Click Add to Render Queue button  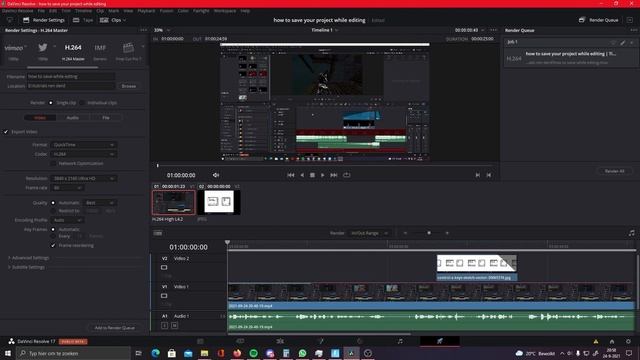[115, 328]
